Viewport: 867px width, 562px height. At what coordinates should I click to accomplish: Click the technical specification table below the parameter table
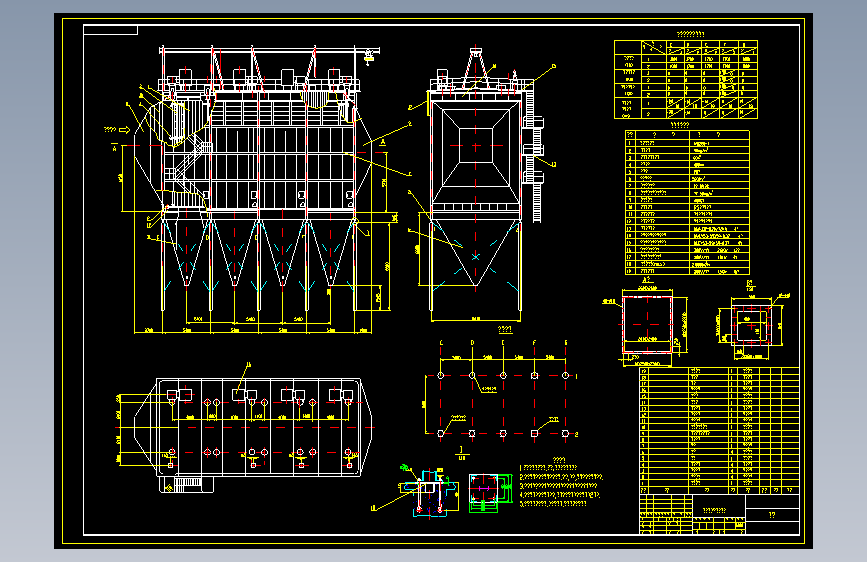tap(687, 202)
